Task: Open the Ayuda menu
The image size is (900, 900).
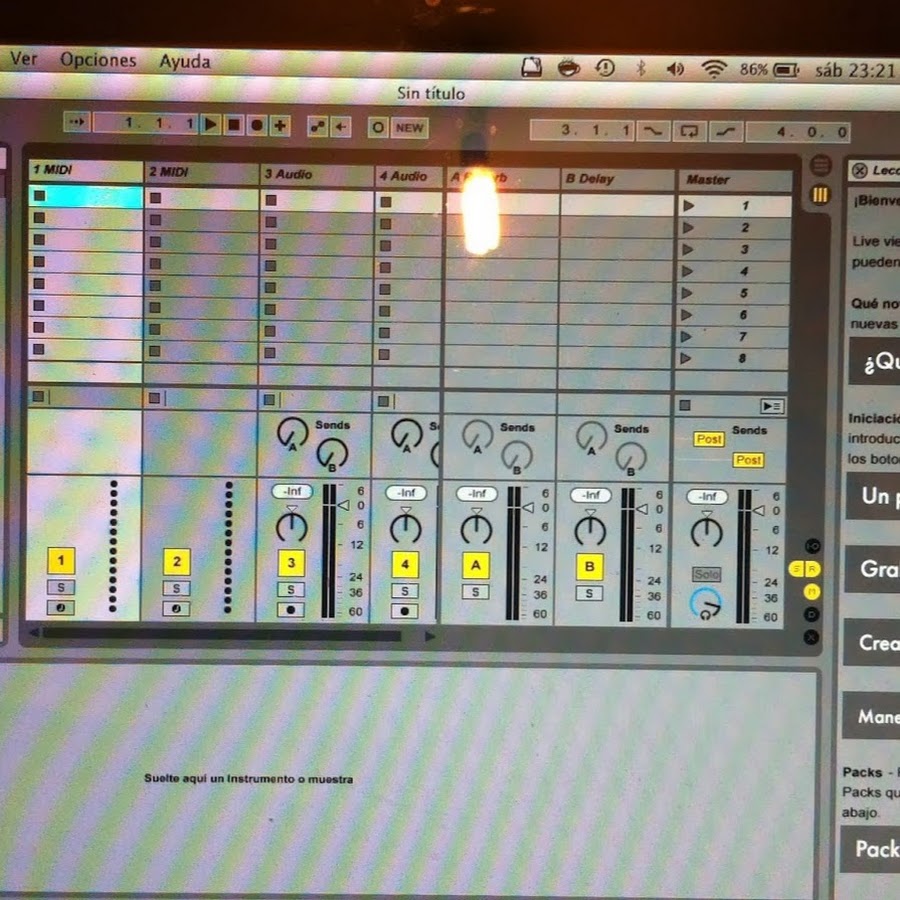Action: pos(185,61)
